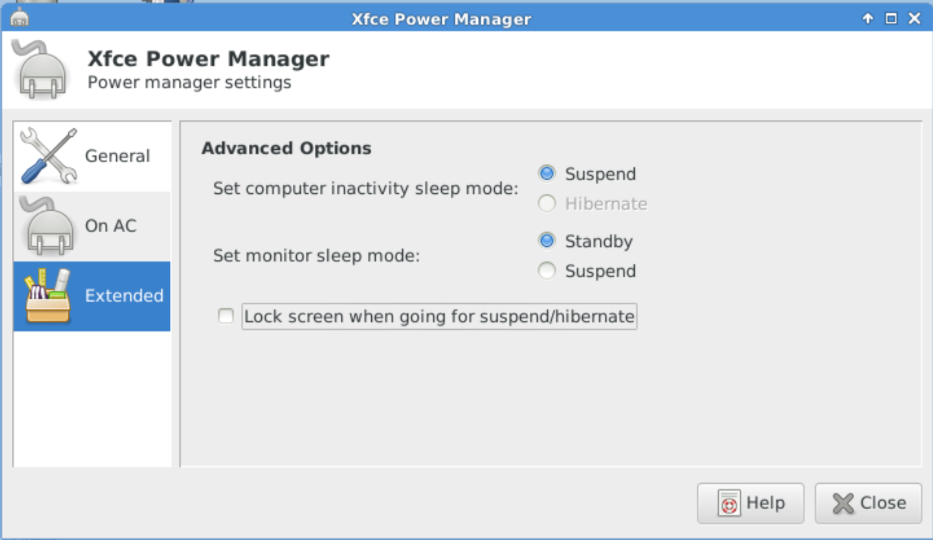Image resolution: width=933 pixels, height=540 pixels.
Task: Open the window menu icon in title bar corner
Action: tap(19, 18)
